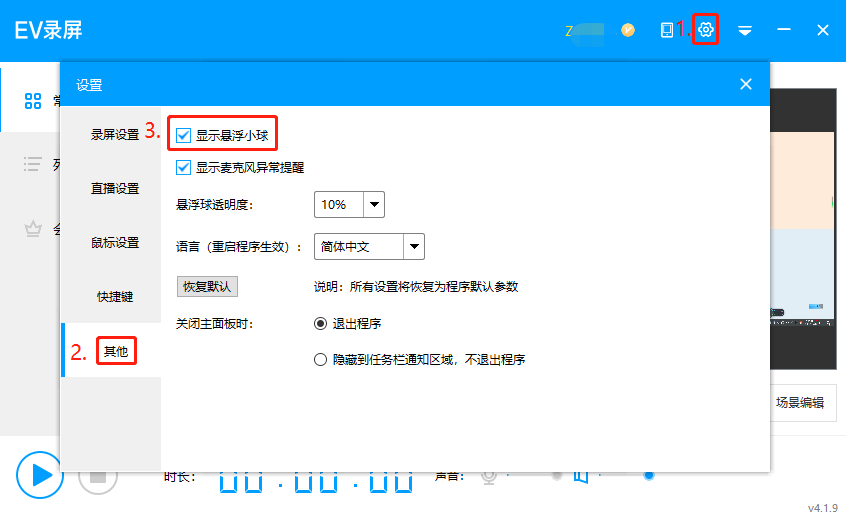846x515 pixels.
Task: Uncheck 显示麦克风异常提醒 checkbox
Action: pos(184,168)
